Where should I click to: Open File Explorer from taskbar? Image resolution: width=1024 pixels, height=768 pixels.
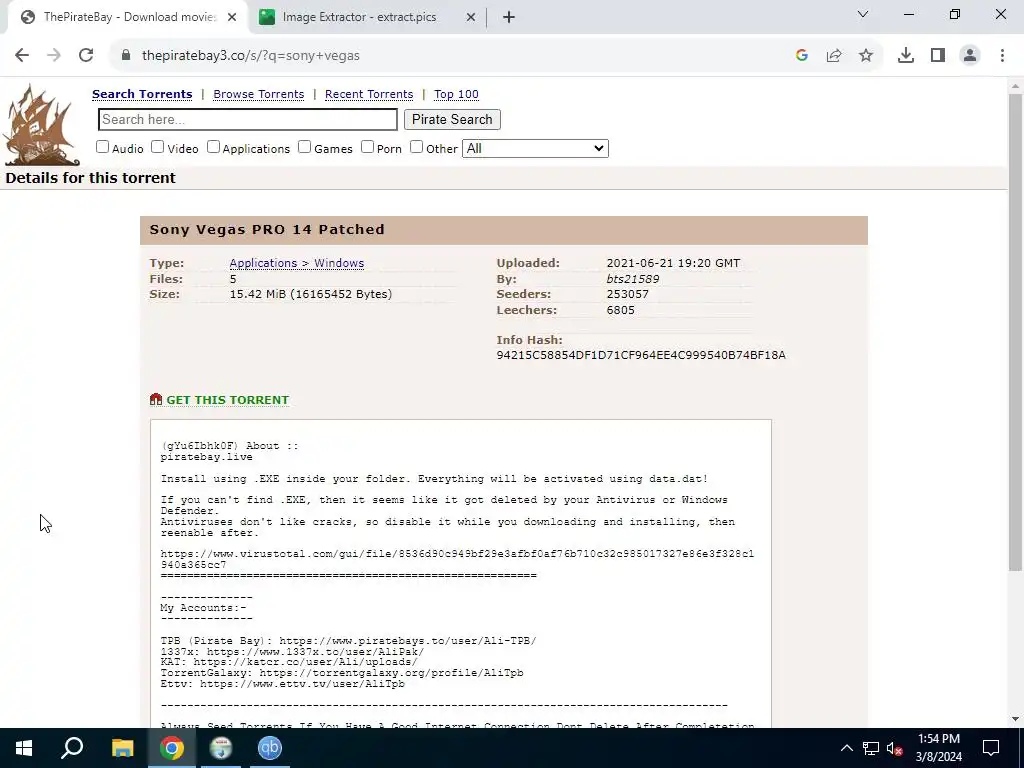pyautogui.click(x=122, y=748)
